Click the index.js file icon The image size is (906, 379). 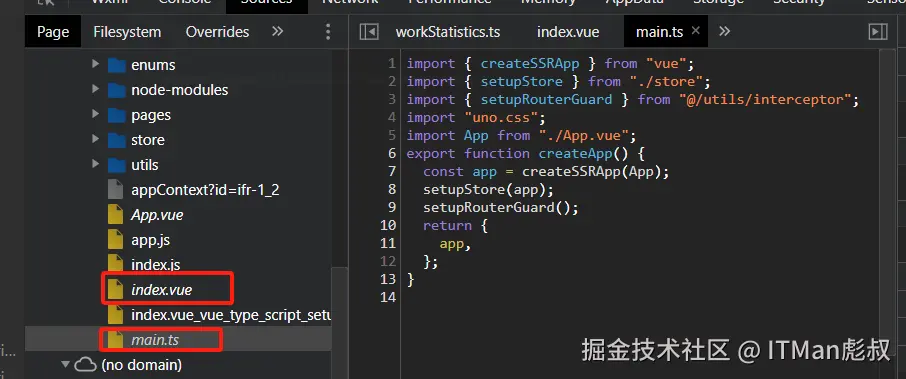click(116, 265)
